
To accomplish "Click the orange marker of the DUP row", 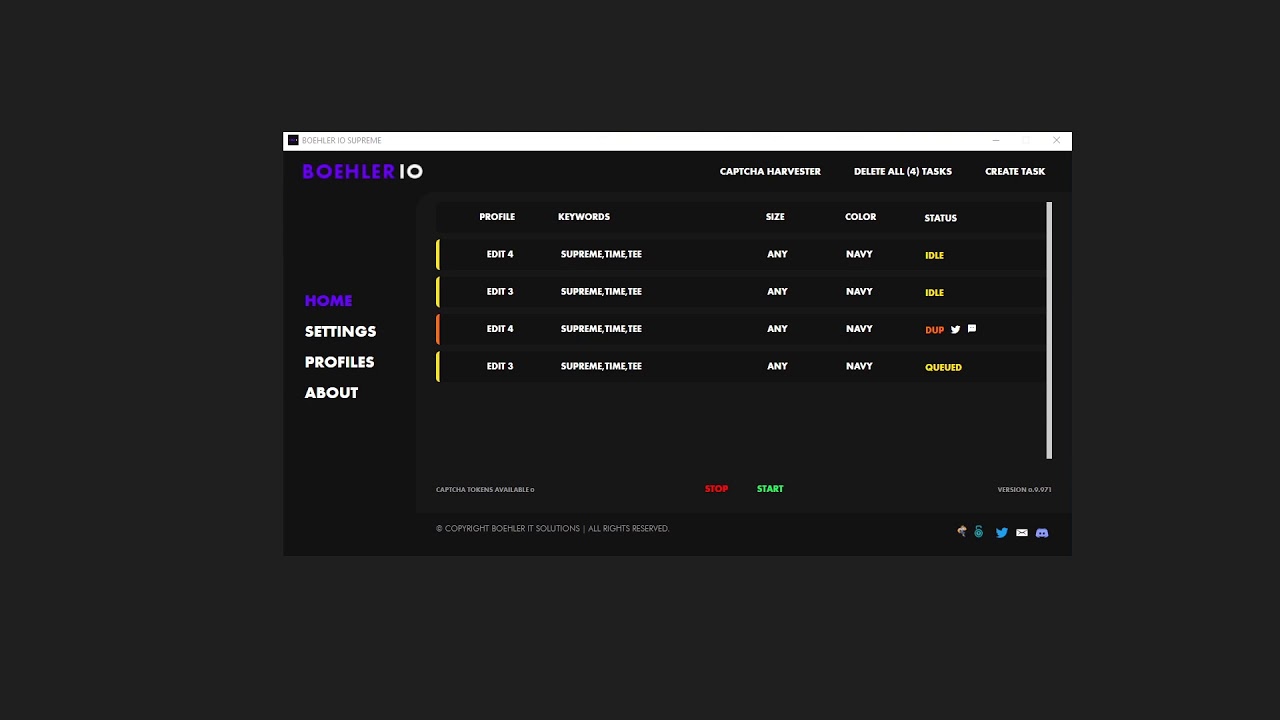I will [x=438, y=329].
